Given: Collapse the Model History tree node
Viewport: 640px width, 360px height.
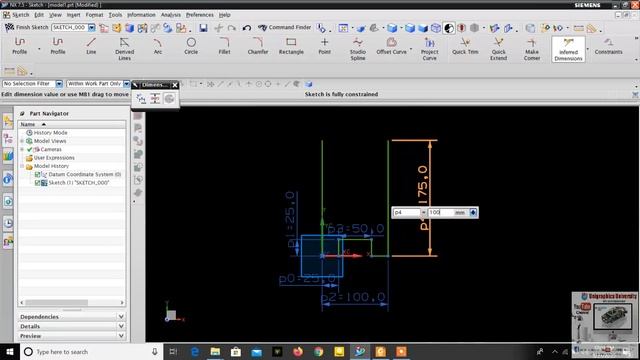Looking at the screenshot, I should pyautogui.click(x=22, y=166).
